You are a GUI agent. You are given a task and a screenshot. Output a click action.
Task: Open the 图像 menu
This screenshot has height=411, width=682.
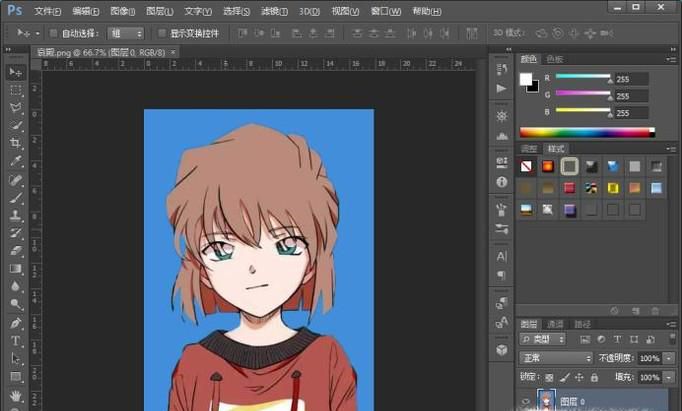coord(122,11)
